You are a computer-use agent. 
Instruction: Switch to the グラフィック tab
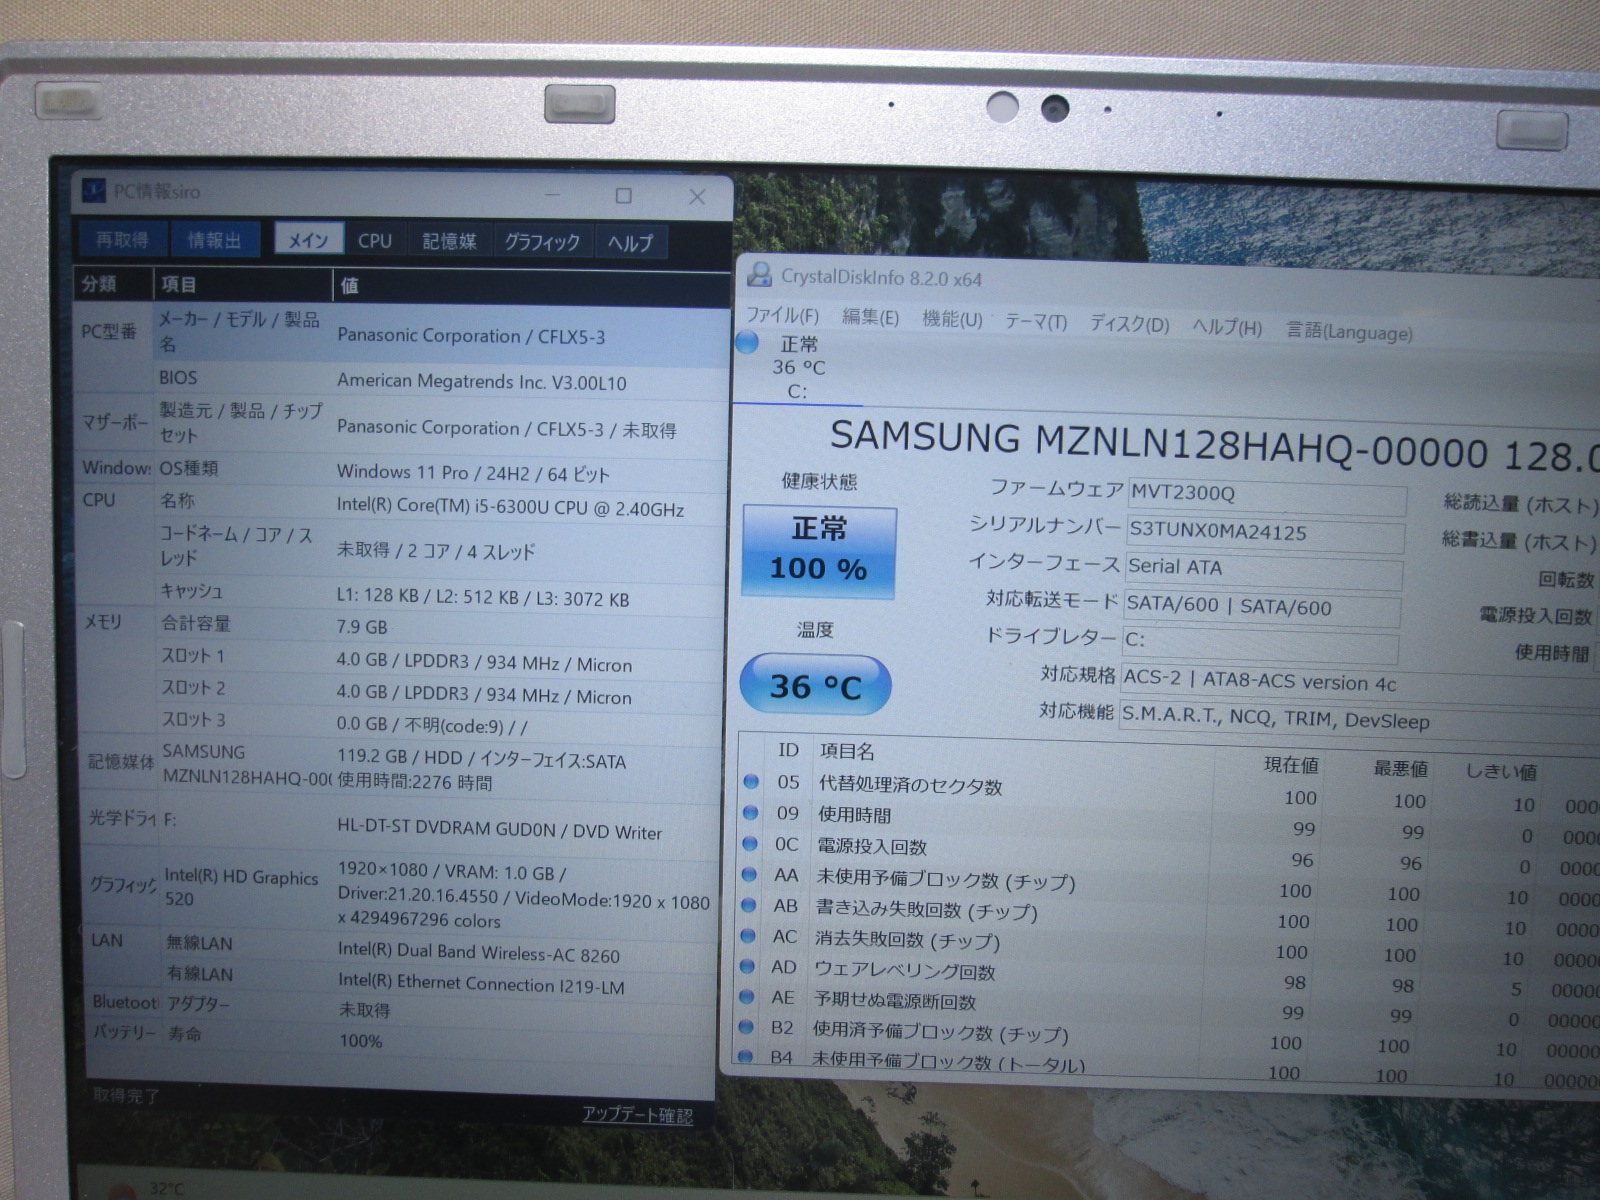point(542,242)
